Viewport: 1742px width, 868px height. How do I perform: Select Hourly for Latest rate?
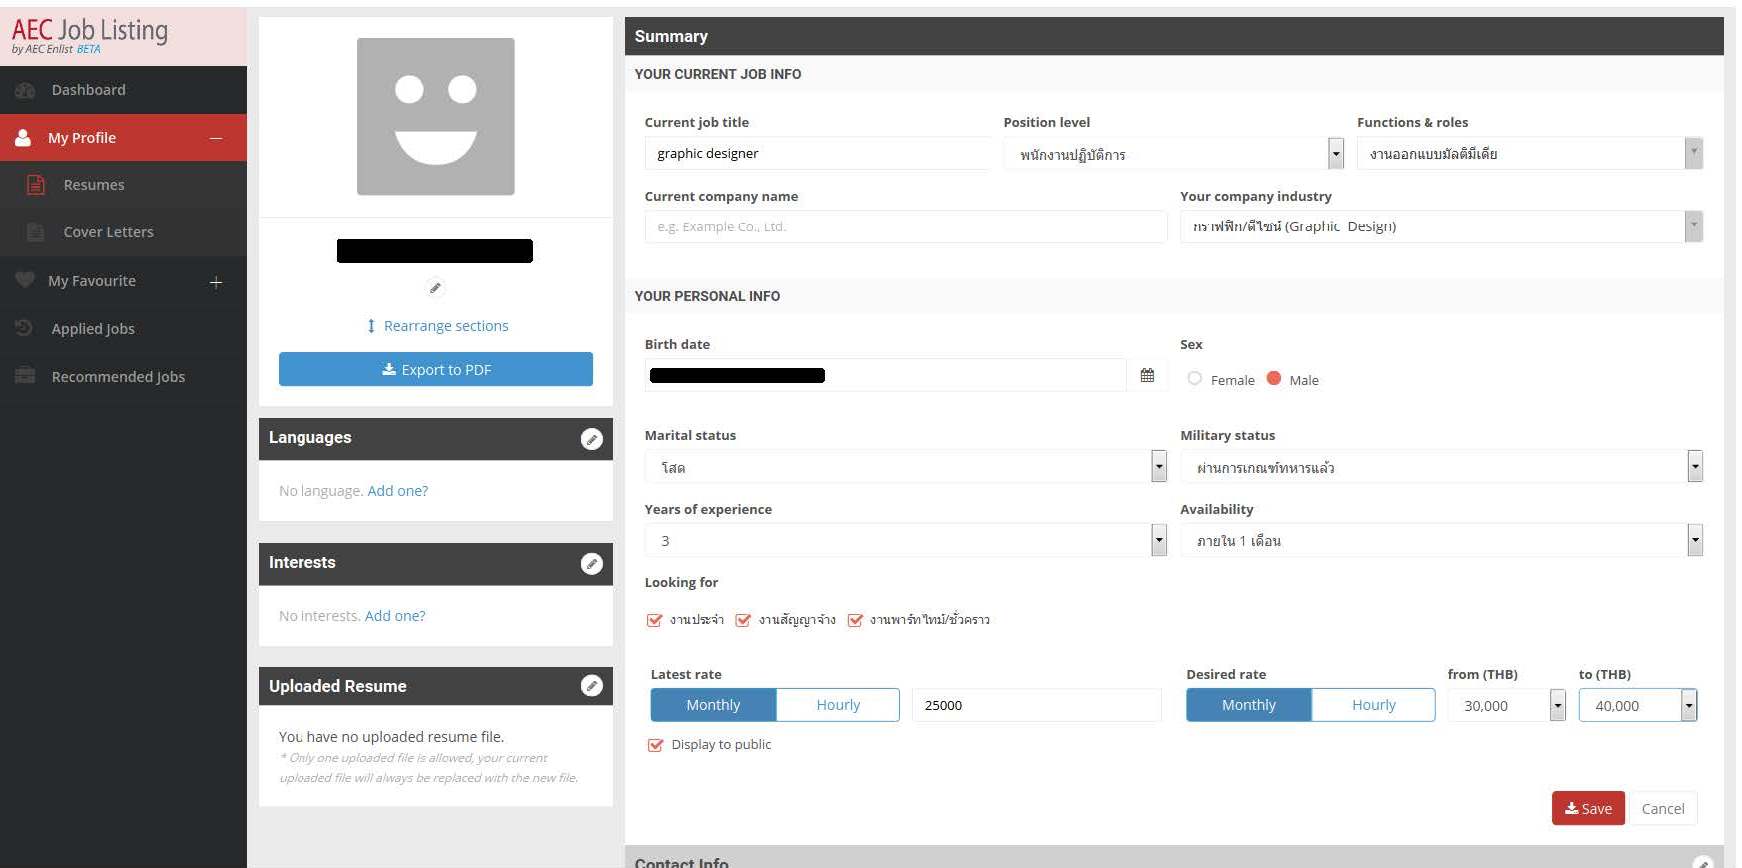[838, 705]
